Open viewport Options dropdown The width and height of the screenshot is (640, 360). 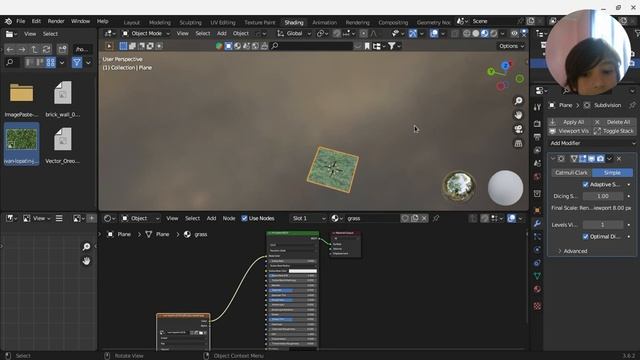click(x=511, y=46)
